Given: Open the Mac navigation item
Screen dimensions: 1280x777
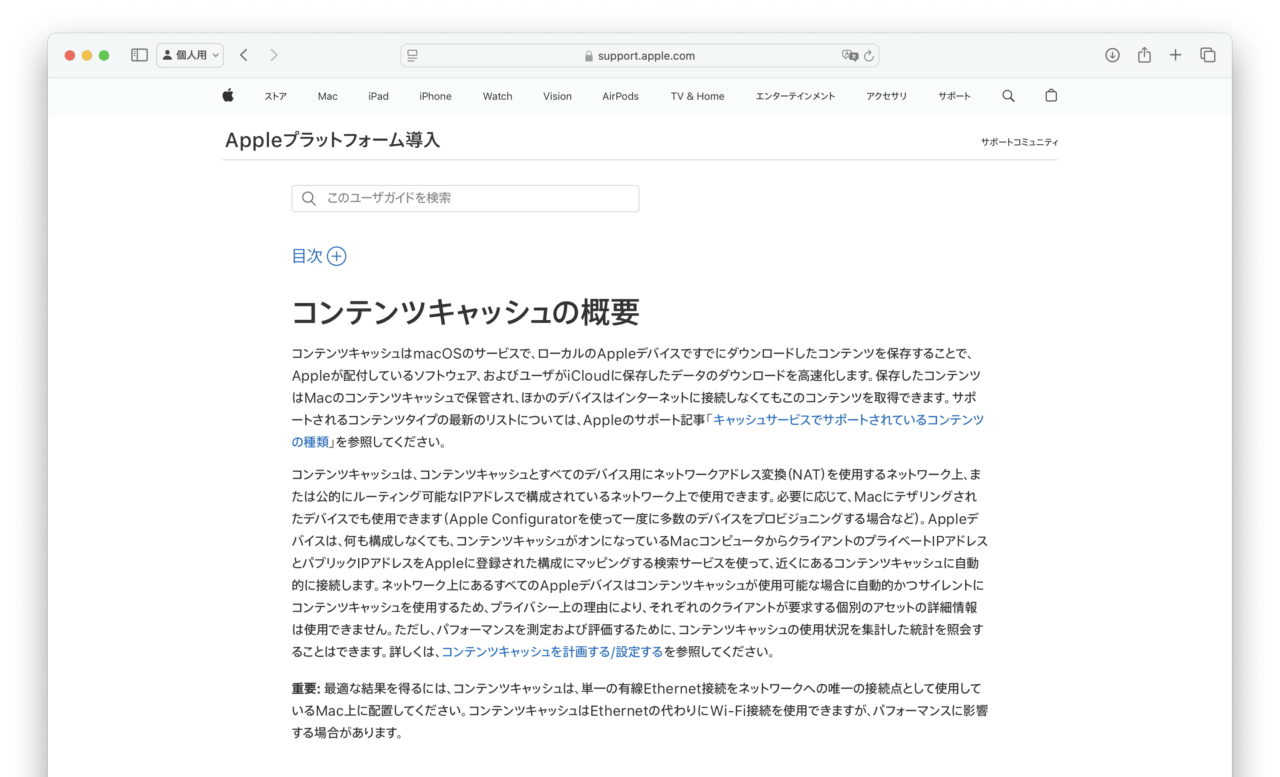Looking at the screenshot, I should (x=328, y=97).
